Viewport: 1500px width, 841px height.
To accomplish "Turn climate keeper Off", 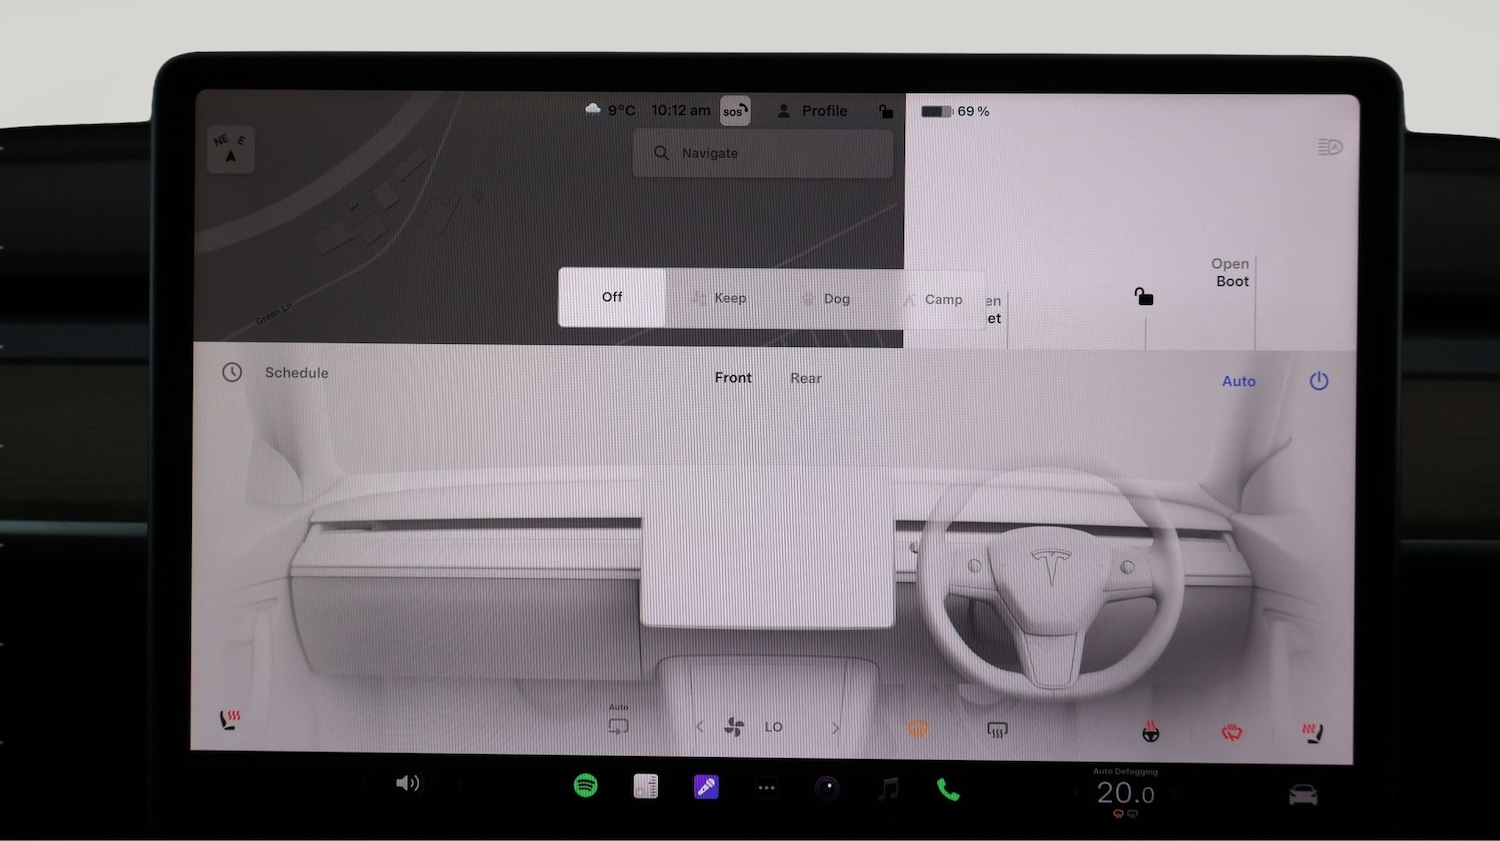I will click(x=611, y=297).
